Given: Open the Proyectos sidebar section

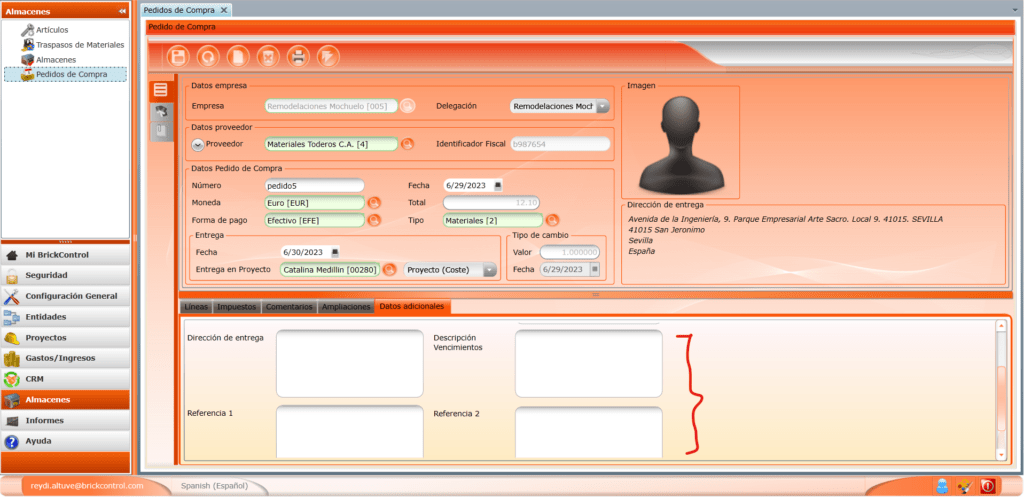Looking at the screenshot, I should click(46, 337).
